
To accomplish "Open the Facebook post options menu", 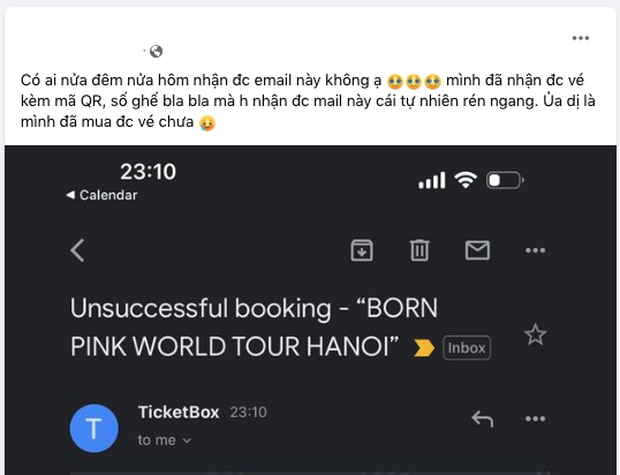I will 581,38.
